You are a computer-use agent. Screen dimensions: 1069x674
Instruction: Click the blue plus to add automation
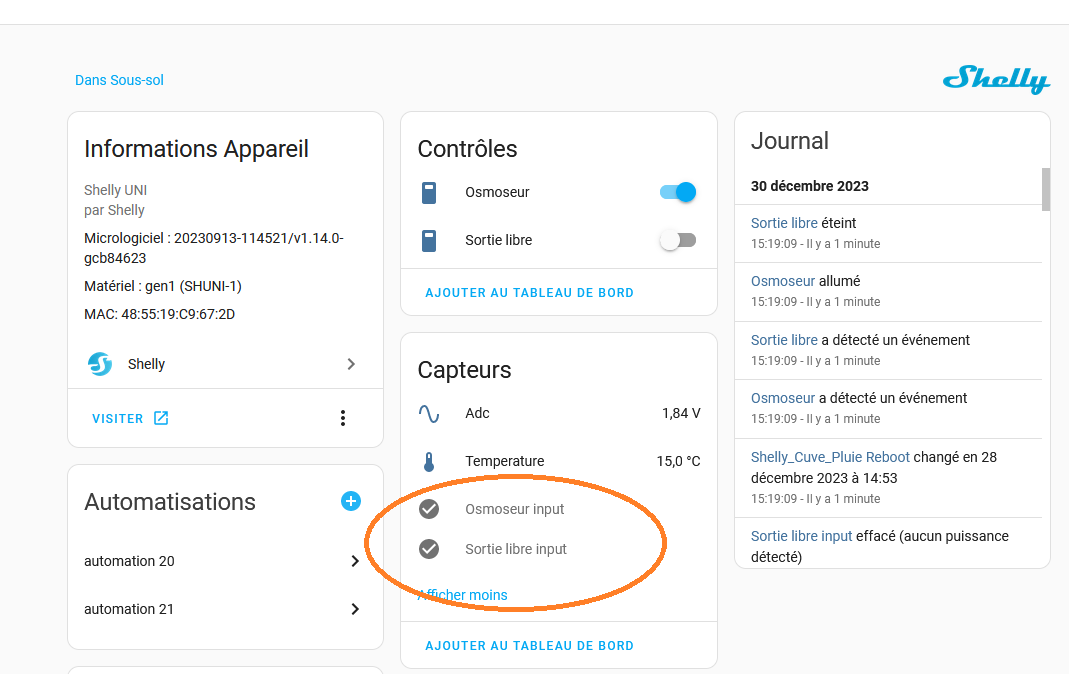(350, 501)
